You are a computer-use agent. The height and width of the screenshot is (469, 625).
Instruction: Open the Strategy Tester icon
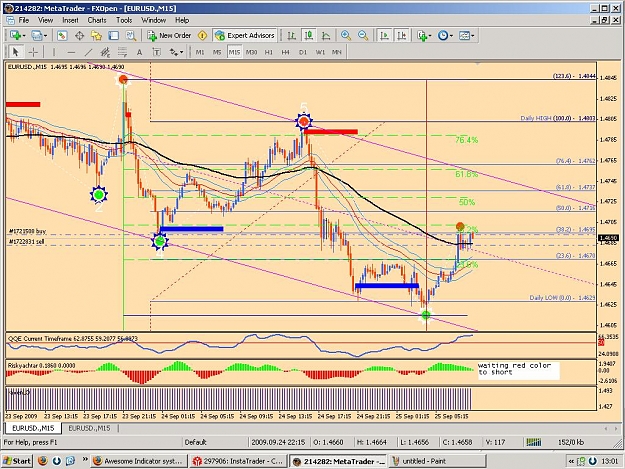[x=131, y=35]
